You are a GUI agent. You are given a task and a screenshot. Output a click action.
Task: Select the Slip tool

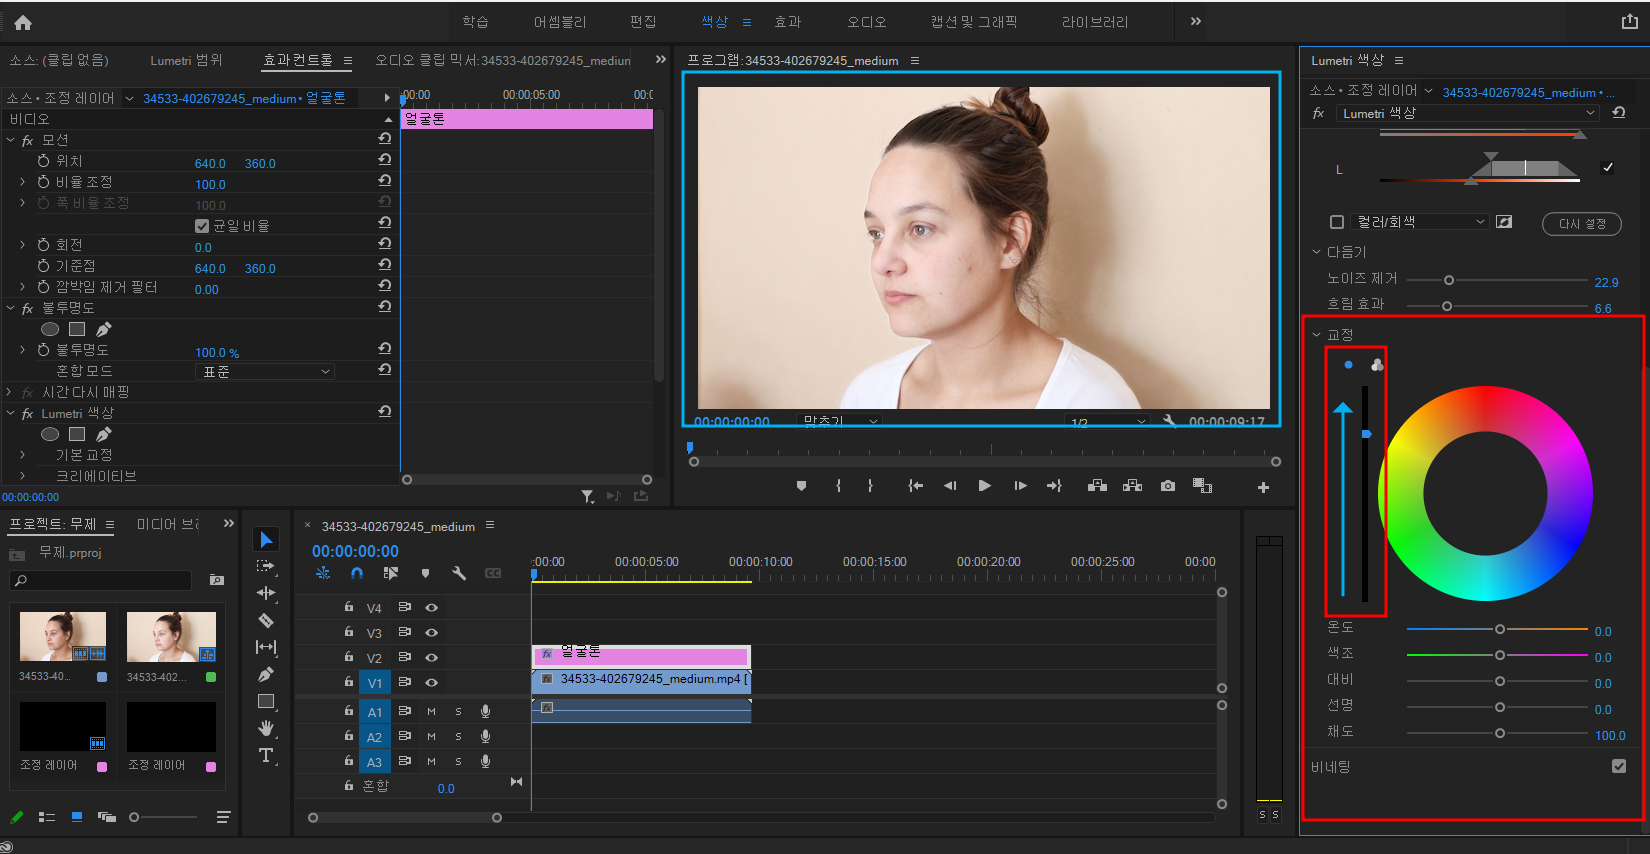pos(266,647)
